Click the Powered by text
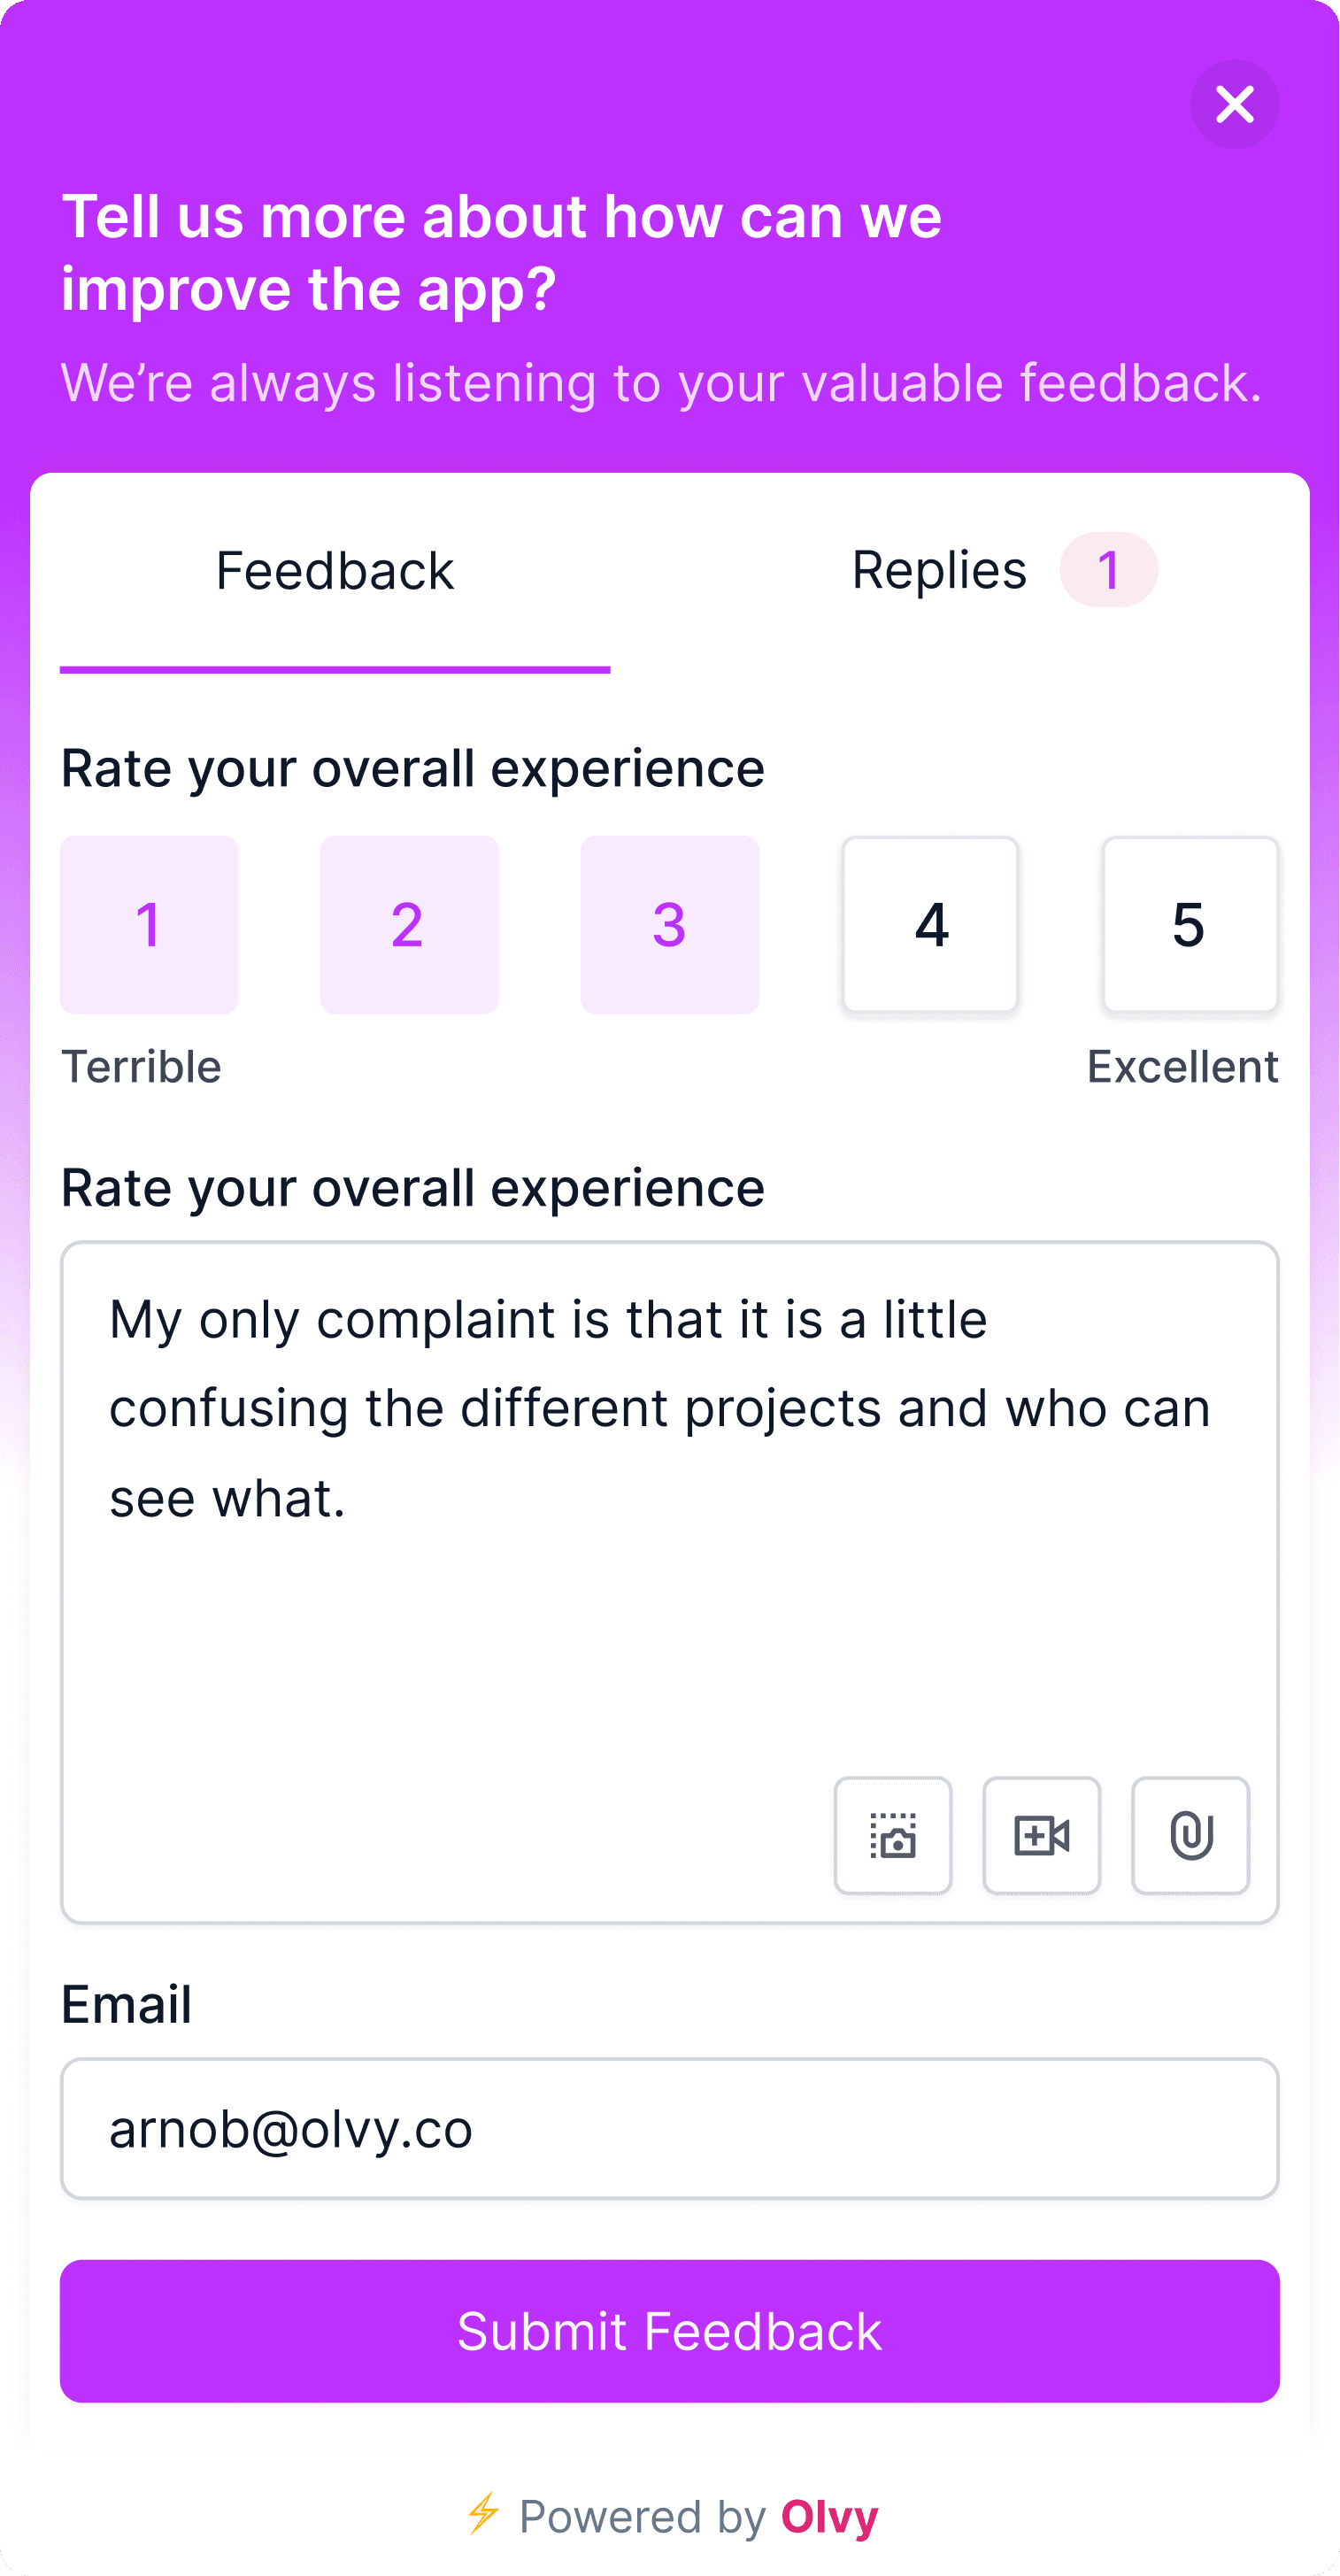Screen dimensions: 1340x2576 643,2517
